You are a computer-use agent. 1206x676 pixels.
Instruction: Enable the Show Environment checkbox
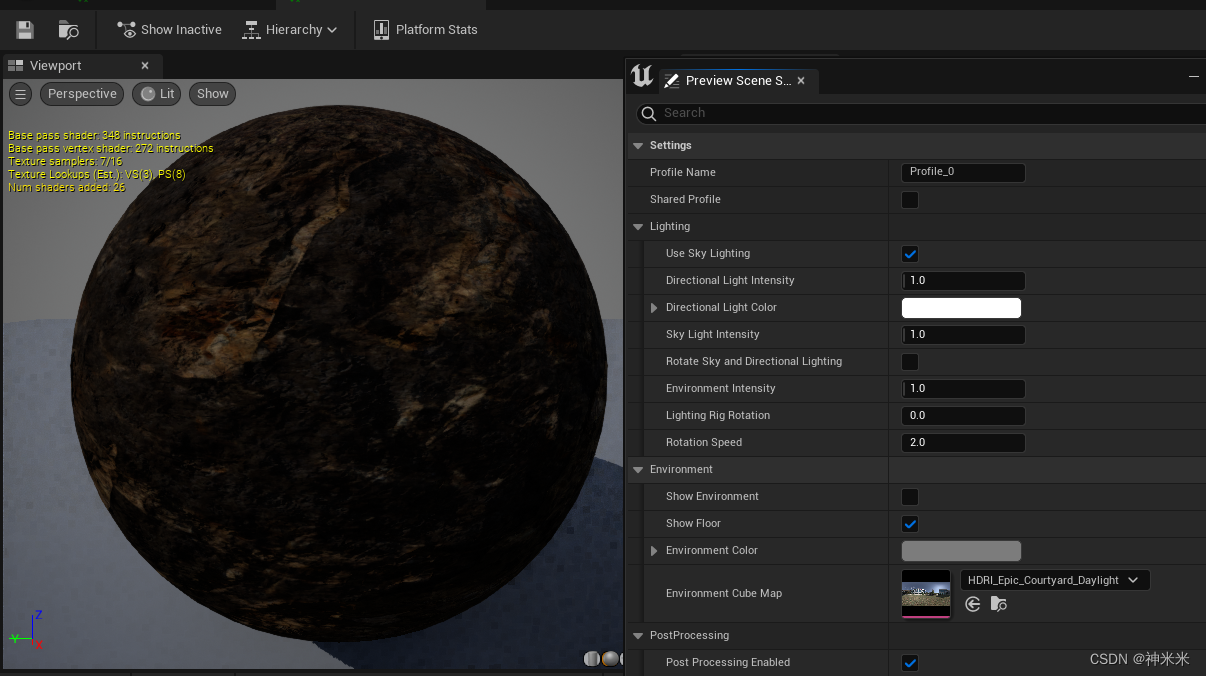[910, 497]
